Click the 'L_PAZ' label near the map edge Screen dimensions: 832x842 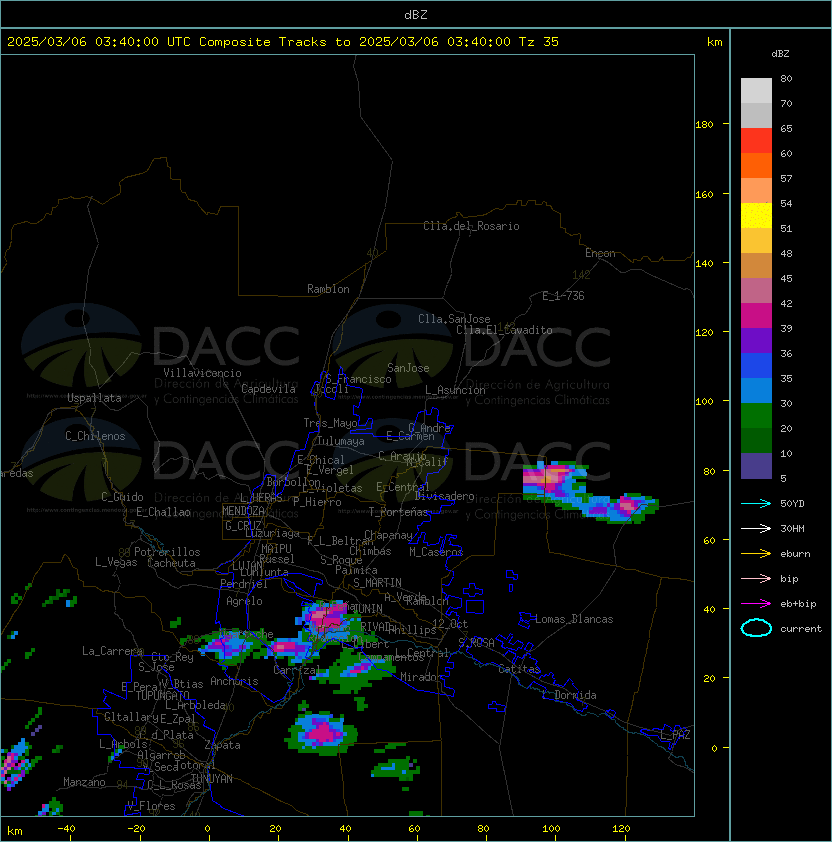tap(675, 735)
